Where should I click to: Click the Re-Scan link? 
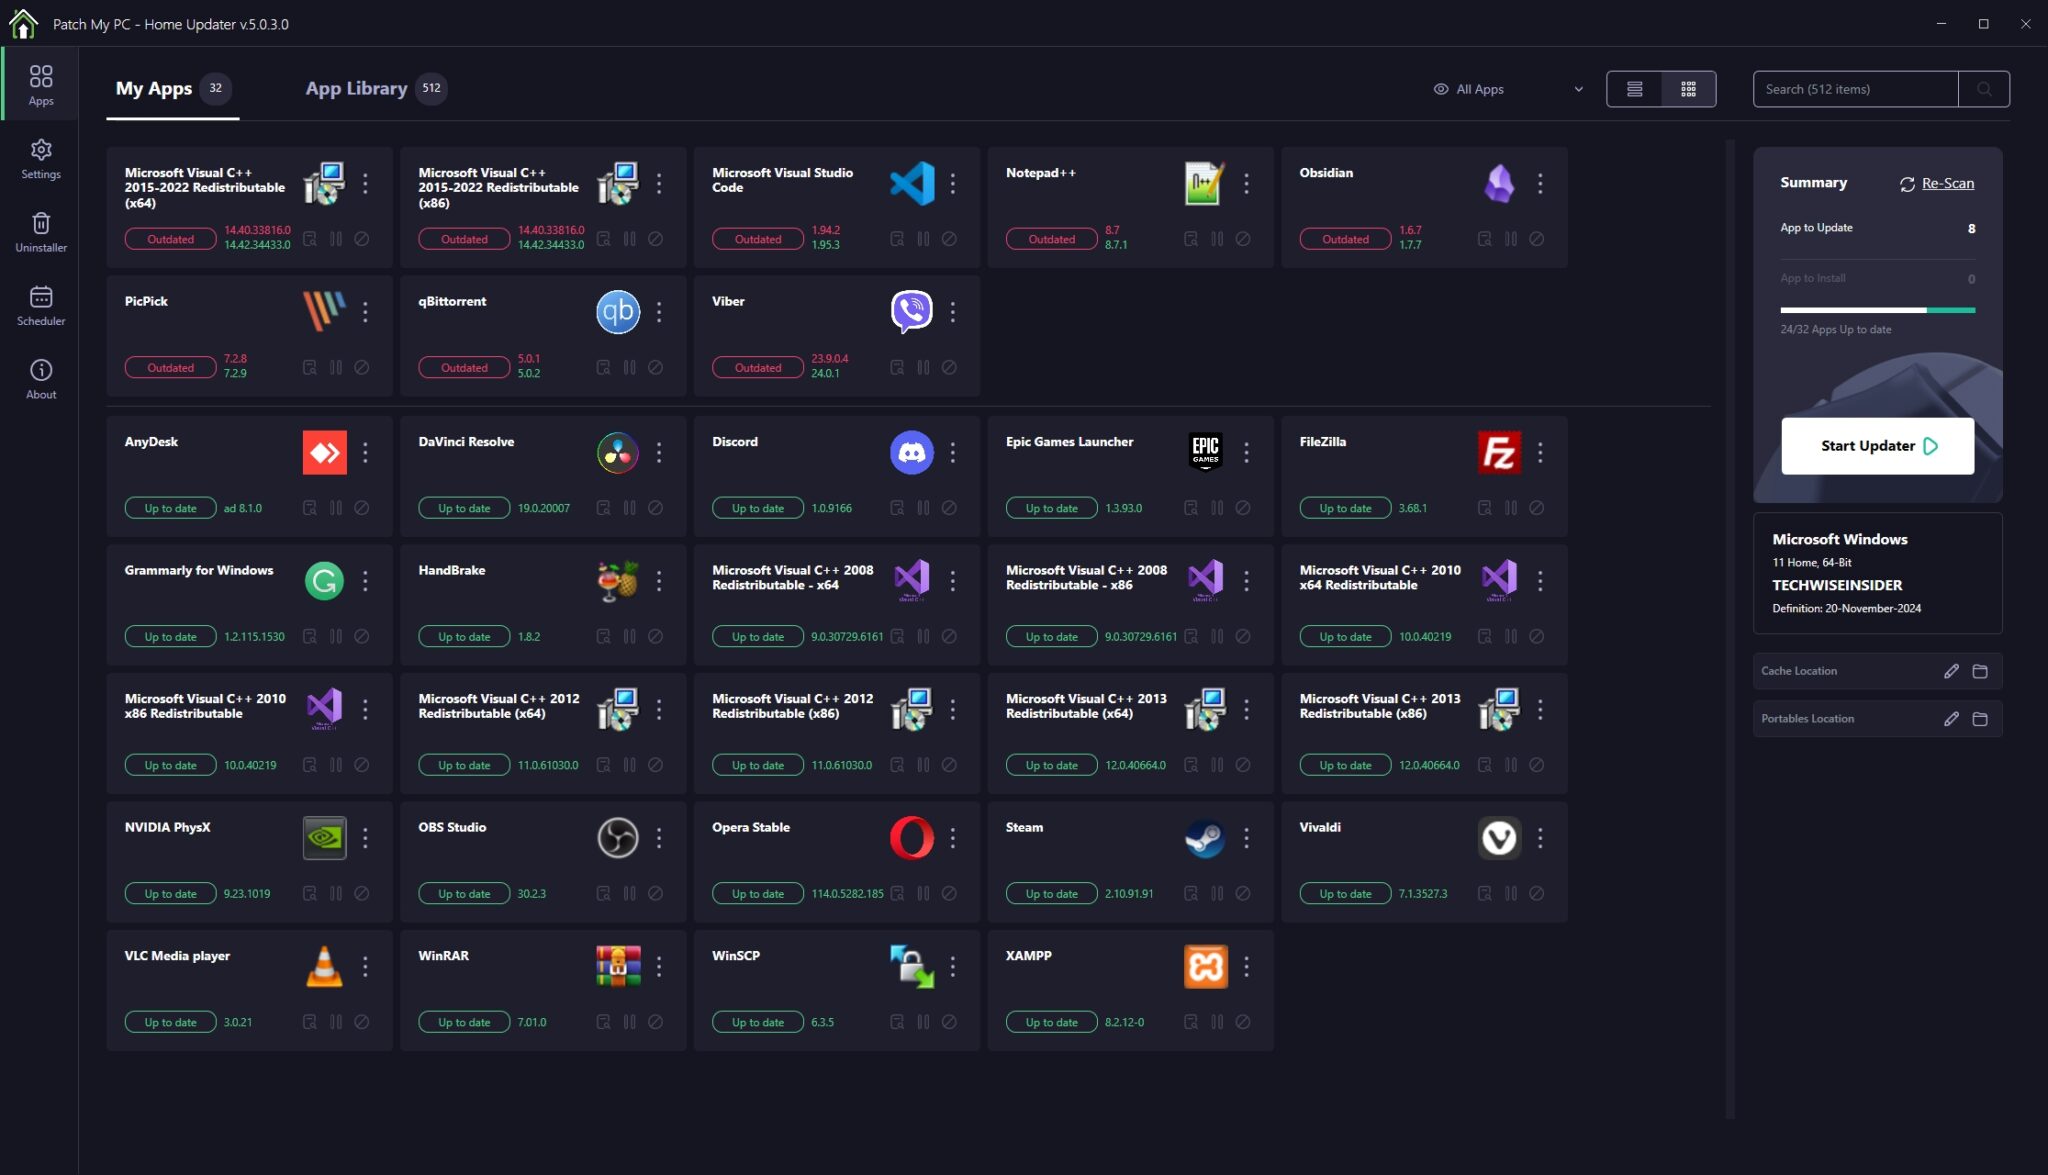(x=1946, y=183)
